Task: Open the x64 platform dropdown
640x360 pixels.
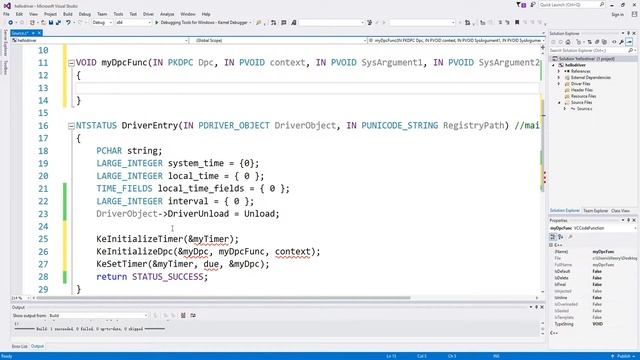Action: click(x=133, y=23)
